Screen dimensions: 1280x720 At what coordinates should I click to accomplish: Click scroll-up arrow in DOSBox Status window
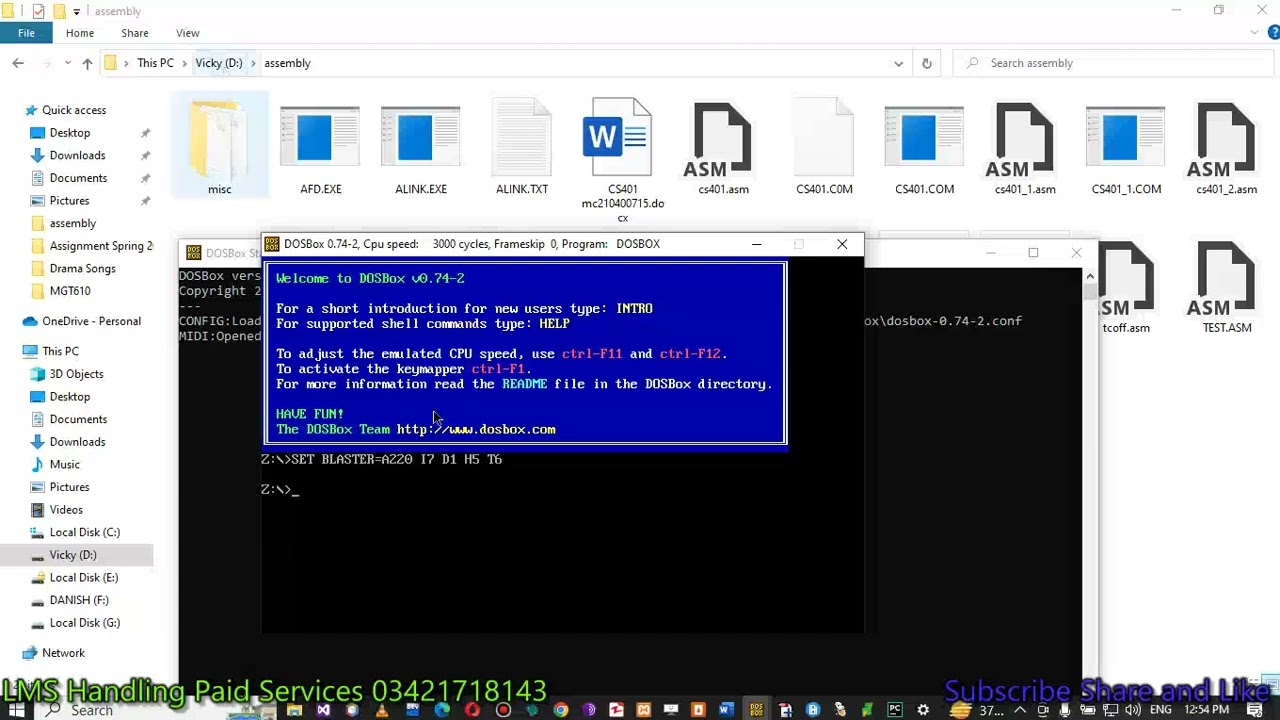pos(1090,276)
